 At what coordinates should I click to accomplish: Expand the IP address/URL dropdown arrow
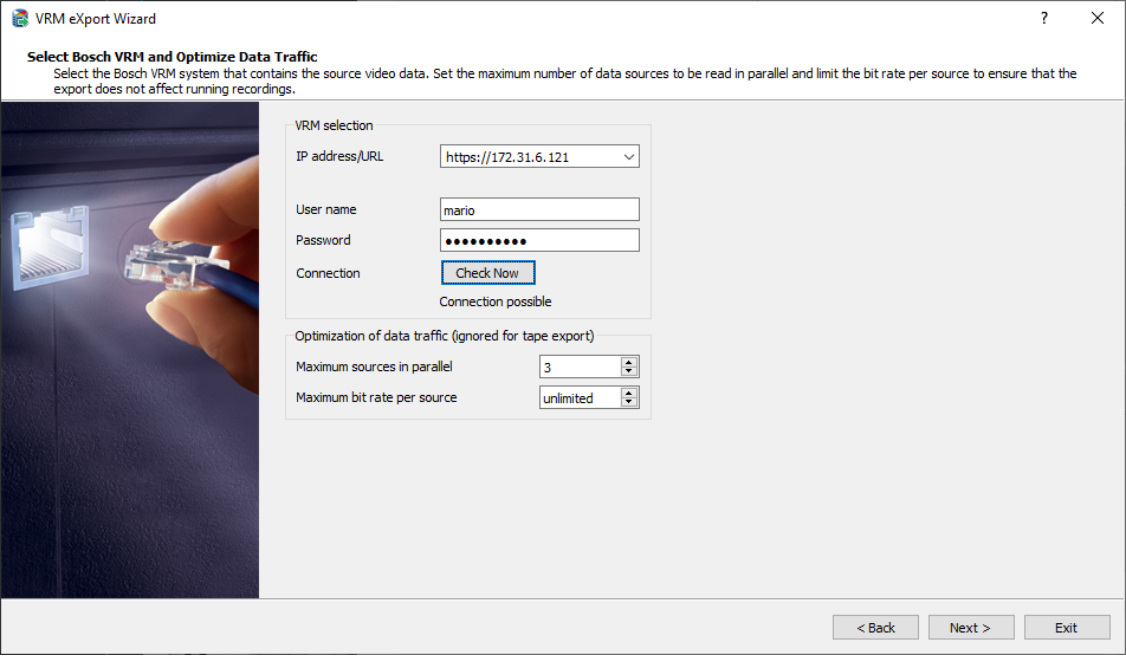[x=628, y=157]
